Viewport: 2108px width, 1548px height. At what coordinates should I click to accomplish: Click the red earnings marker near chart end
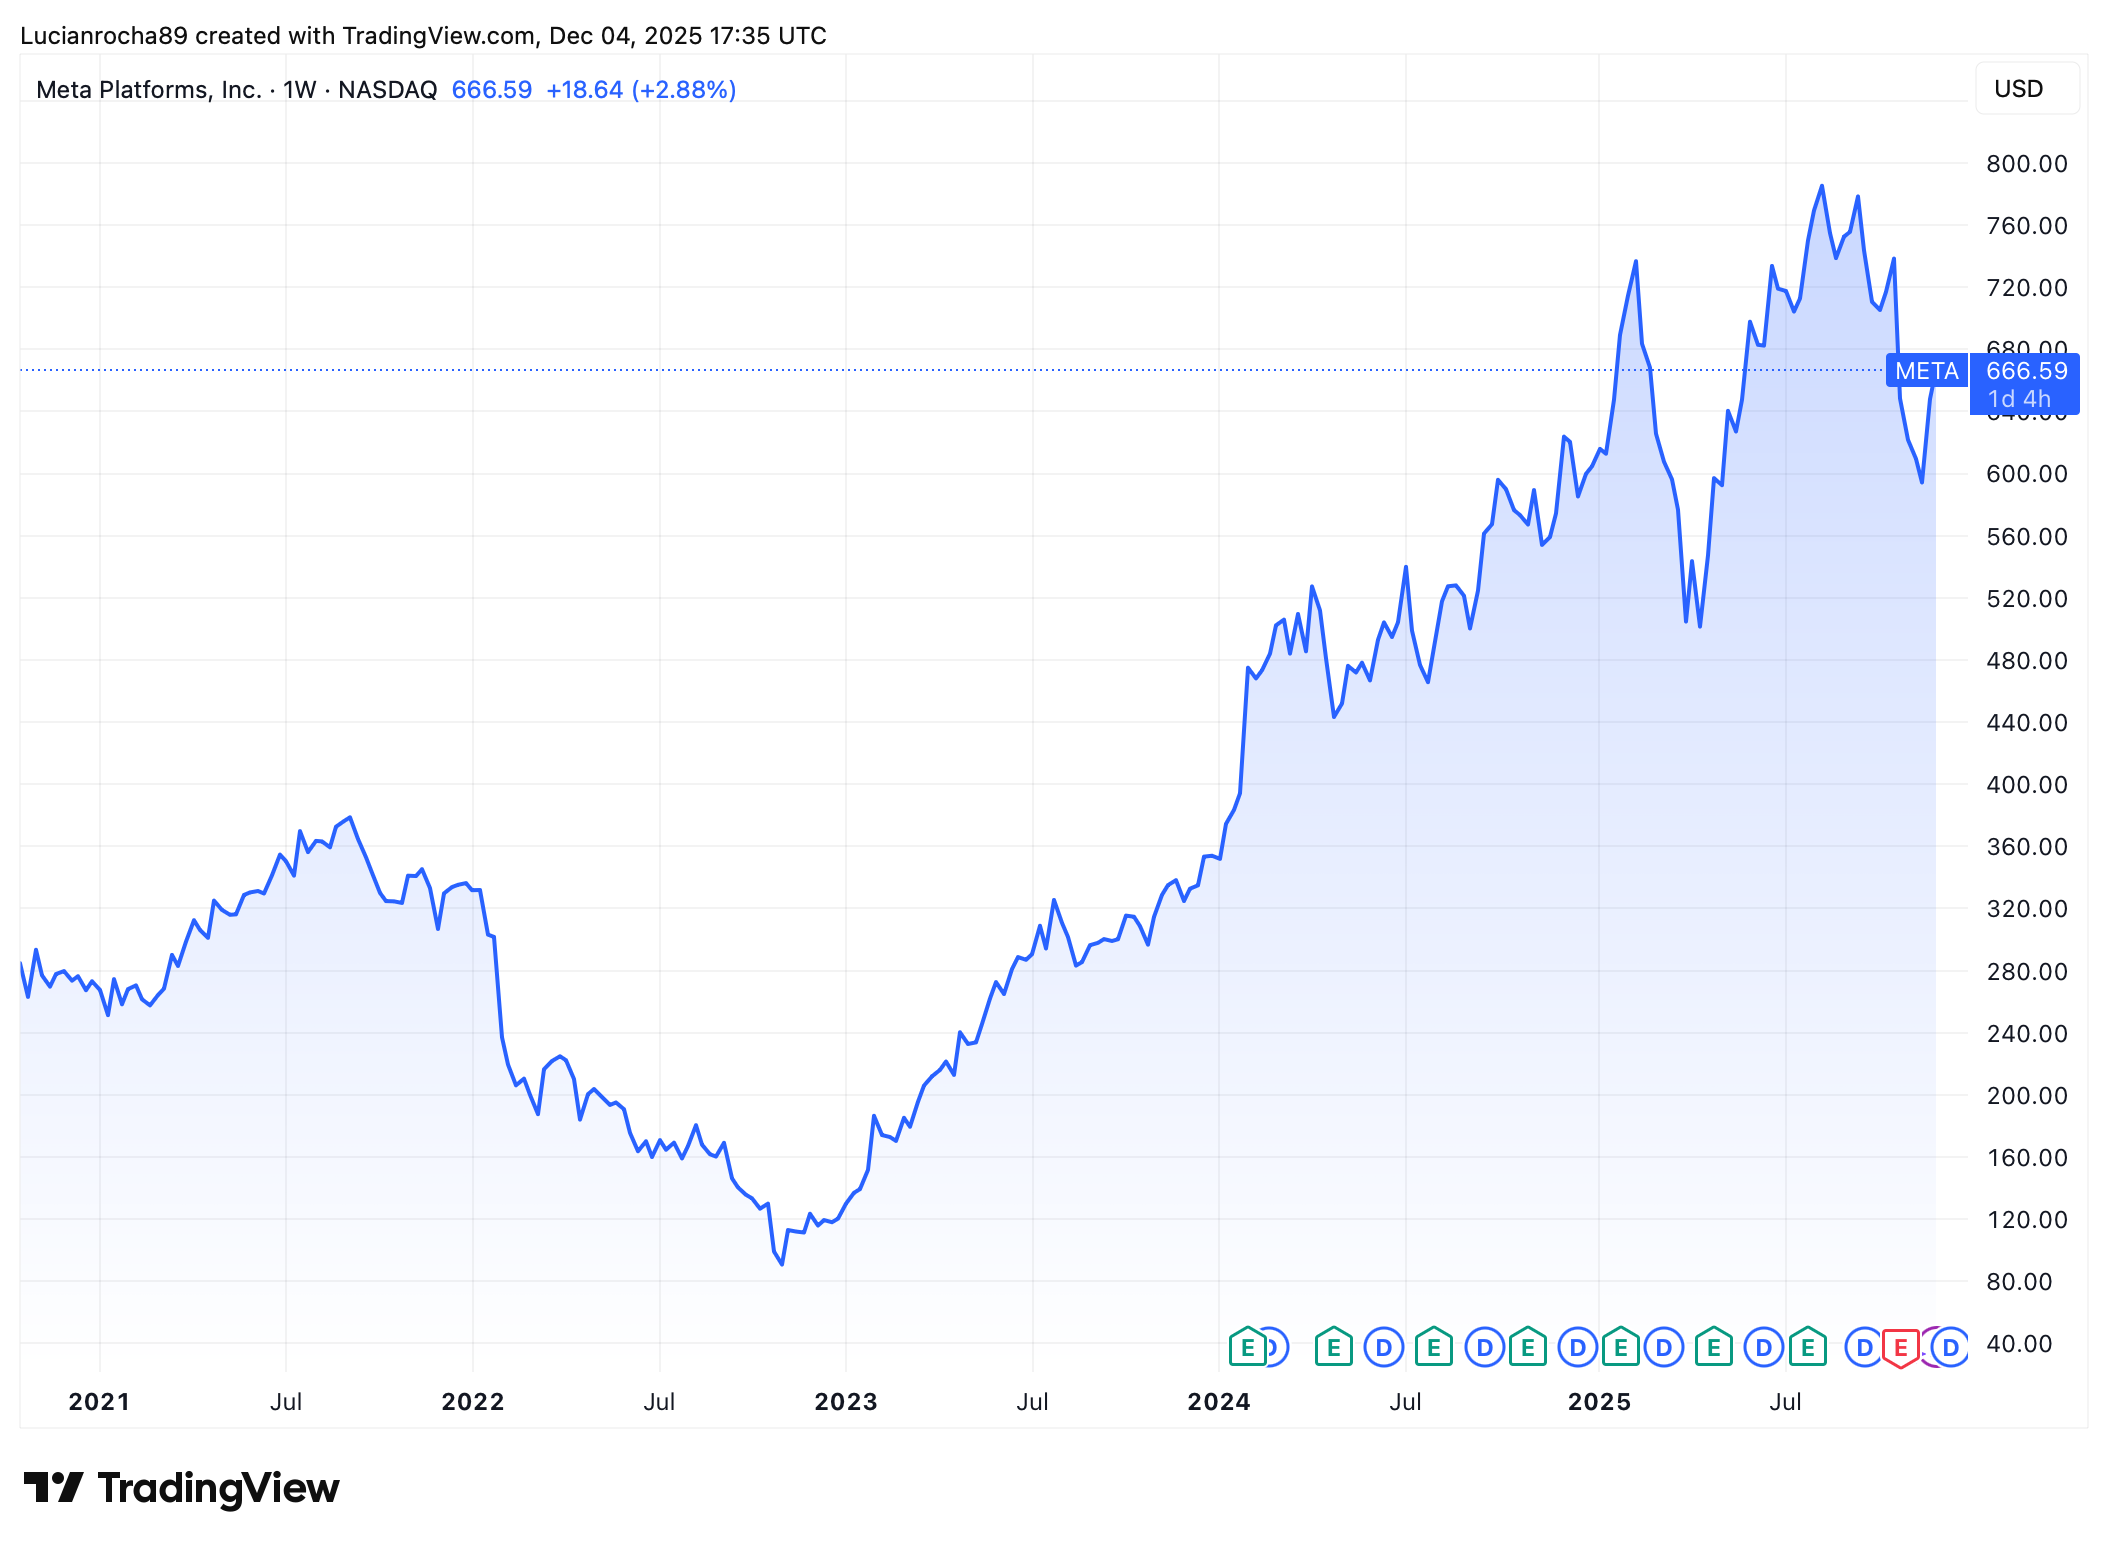(x=1900, y=1347)
